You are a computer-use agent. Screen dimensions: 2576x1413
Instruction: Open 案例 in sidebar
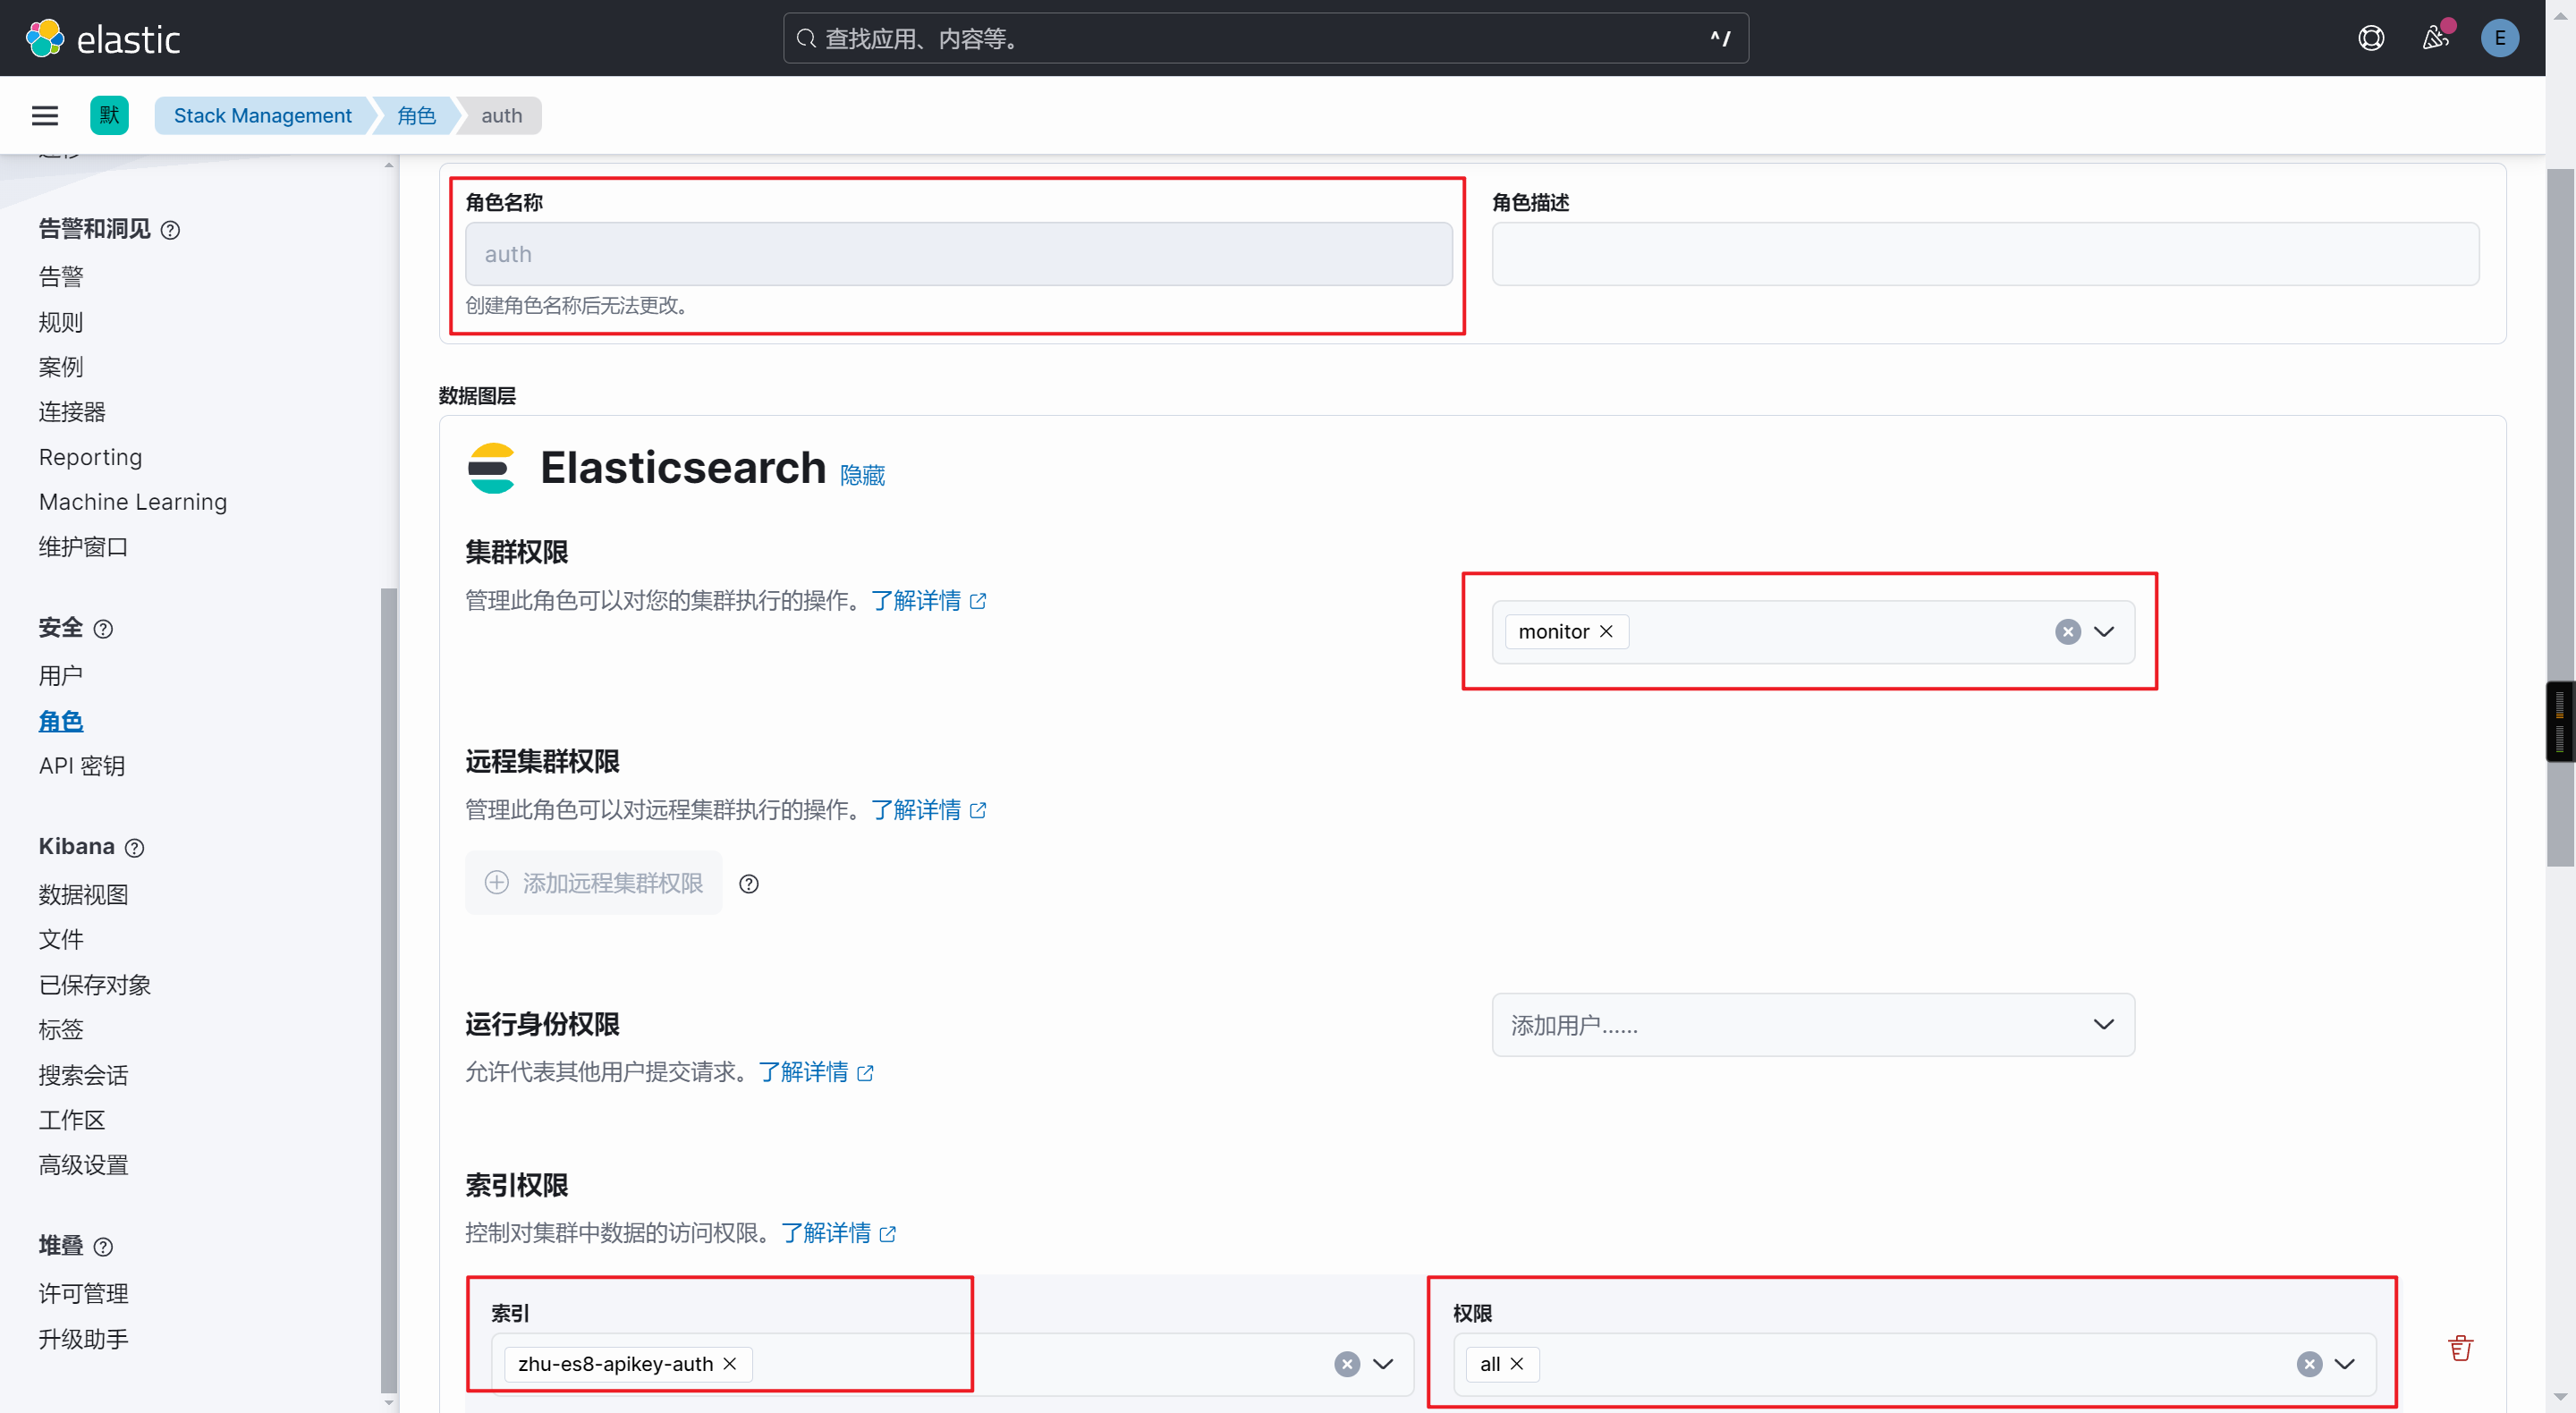(x=61, y=367)
